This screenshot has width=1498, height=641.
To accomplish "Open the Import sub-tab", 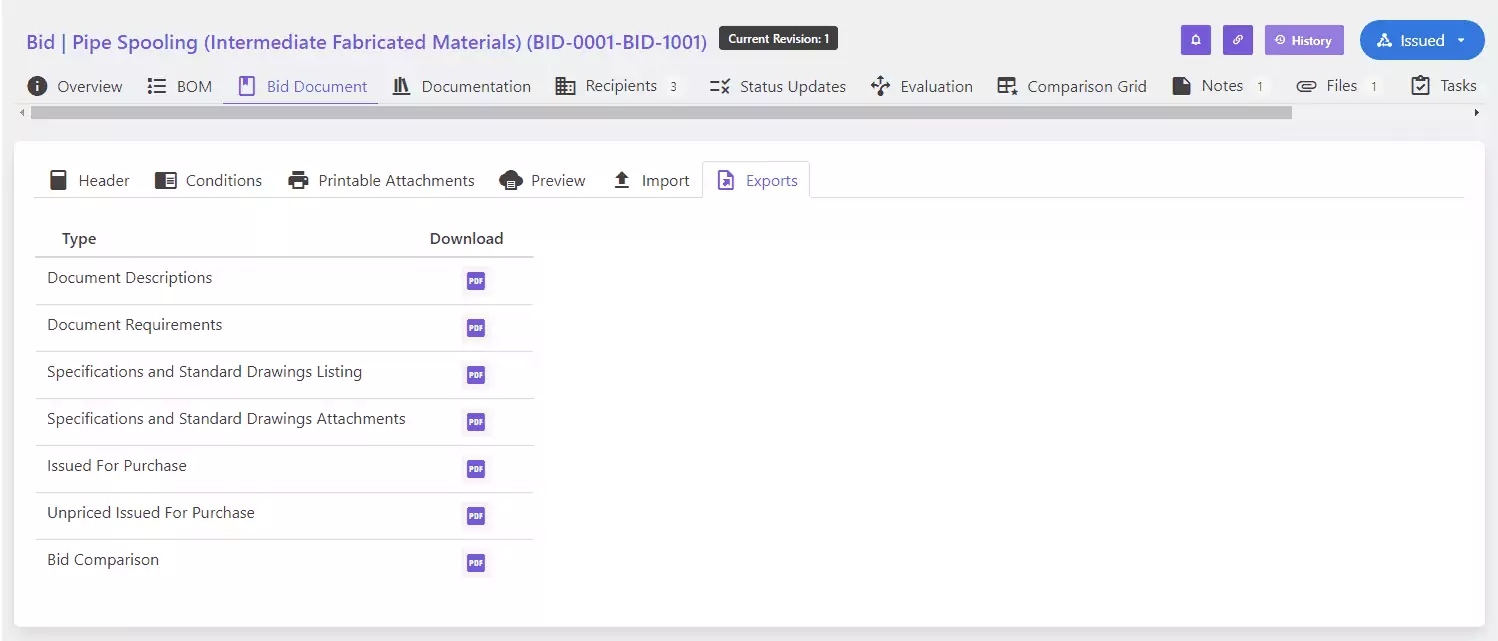I will click(x=651, y=180).
